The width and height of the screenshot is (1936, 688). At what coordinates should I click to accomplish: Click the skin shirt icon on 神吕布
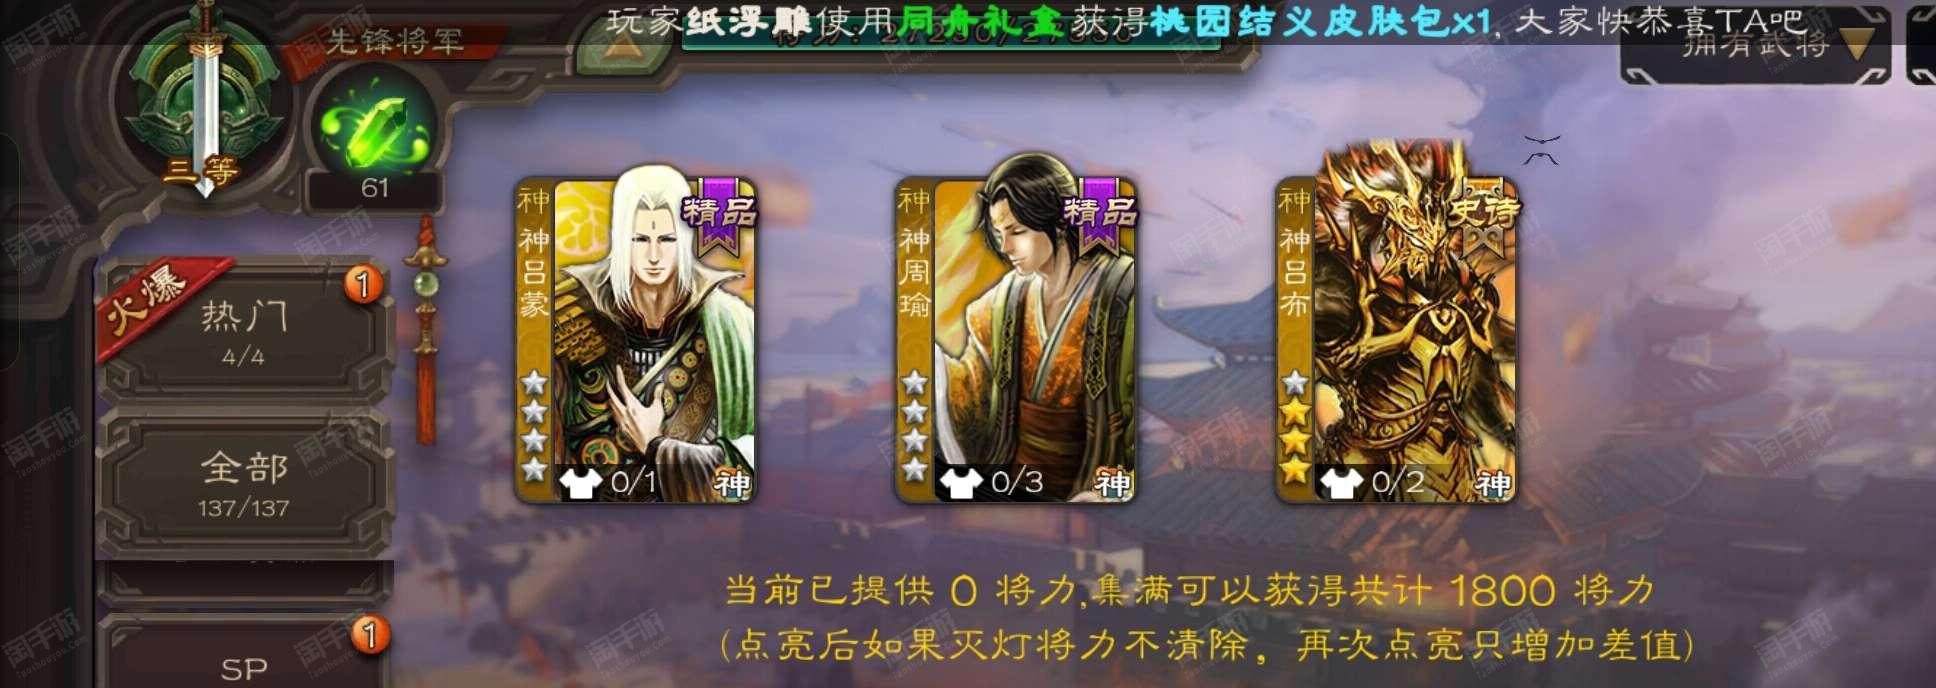(1339, 483)
